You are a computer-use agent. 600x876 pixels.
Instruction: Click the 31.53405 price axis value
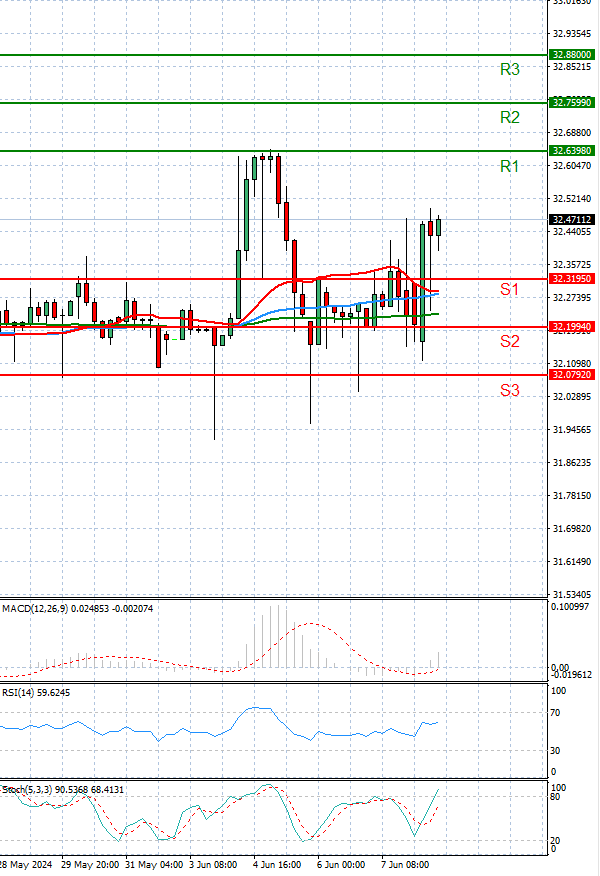click(x=572, y=594)
